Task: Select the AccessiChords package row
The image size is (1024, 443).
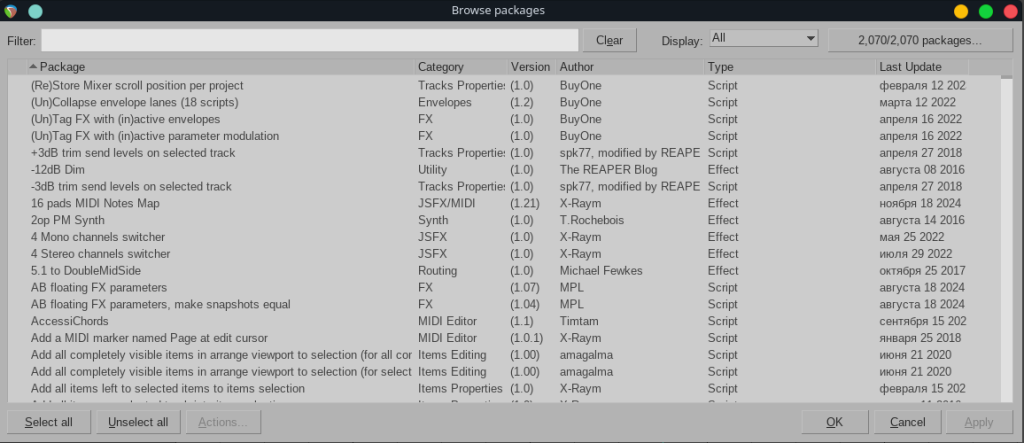Action: (72, 321)
